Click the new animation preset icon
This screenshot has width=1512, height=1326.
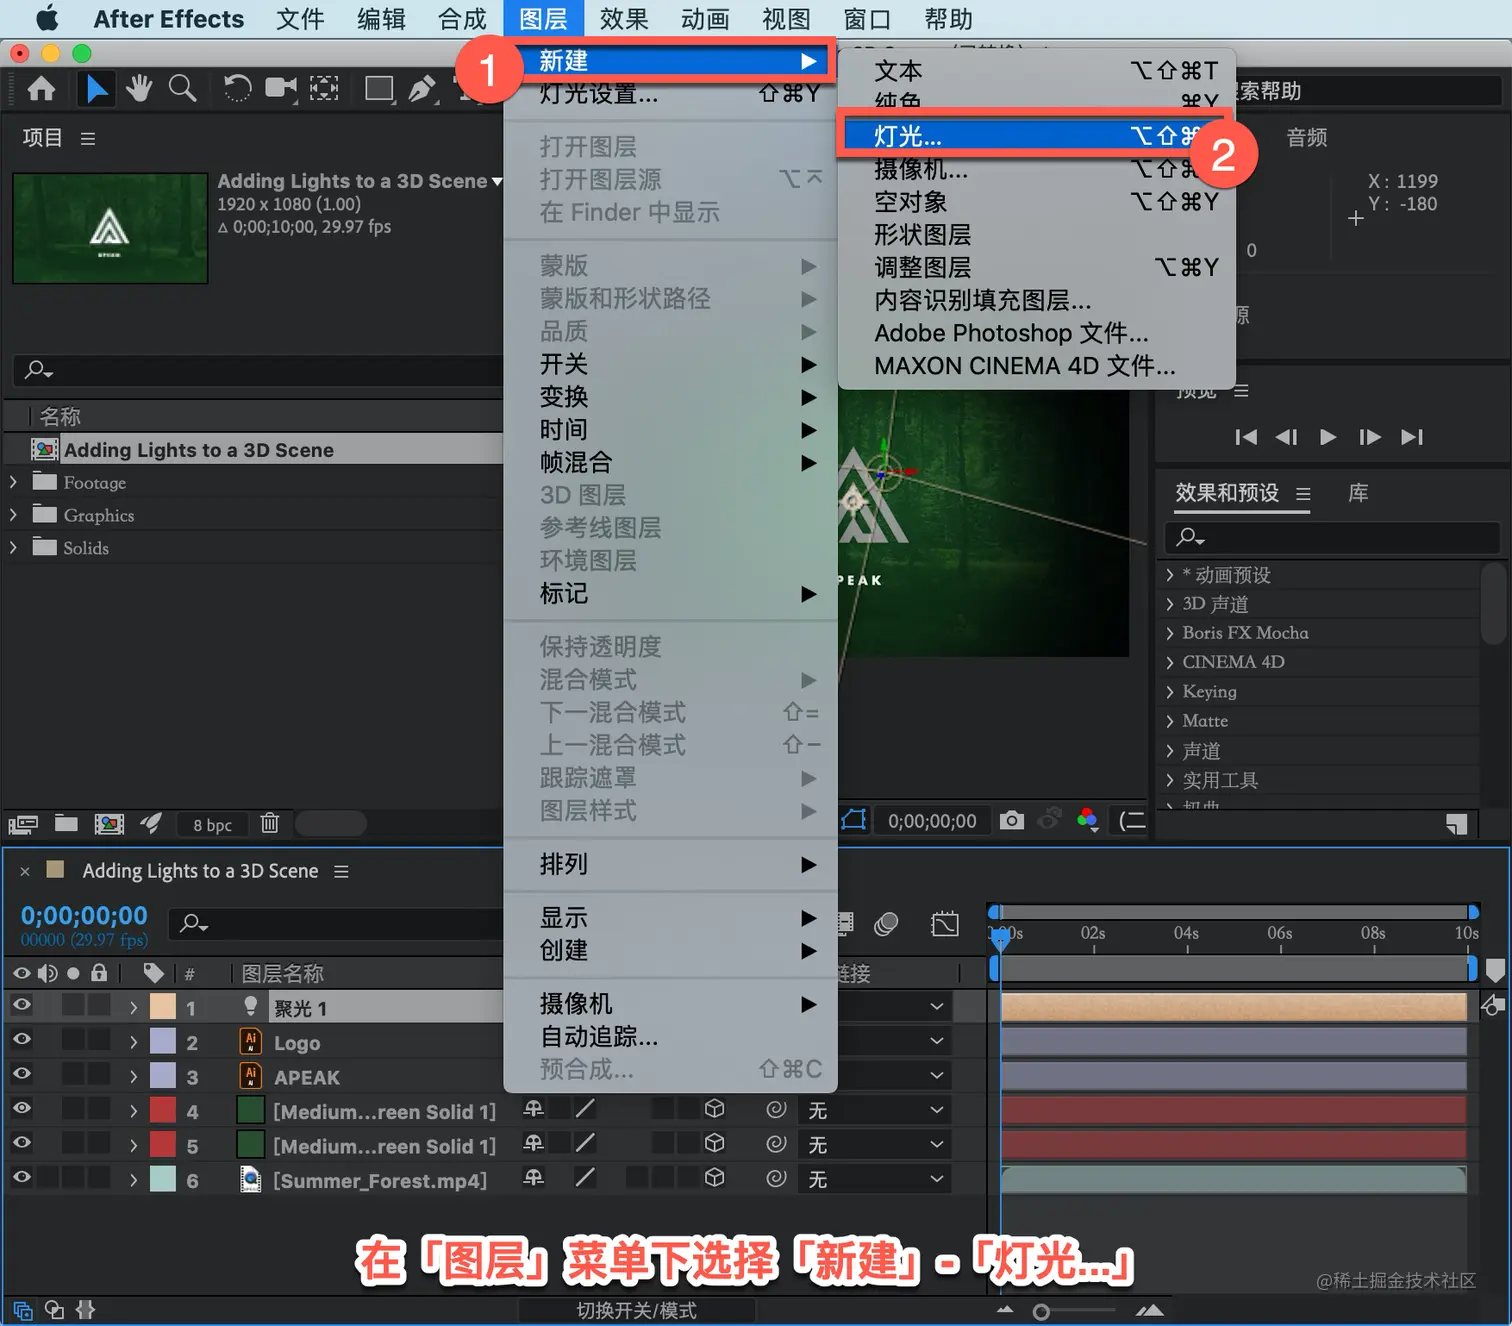point(1457,823)
